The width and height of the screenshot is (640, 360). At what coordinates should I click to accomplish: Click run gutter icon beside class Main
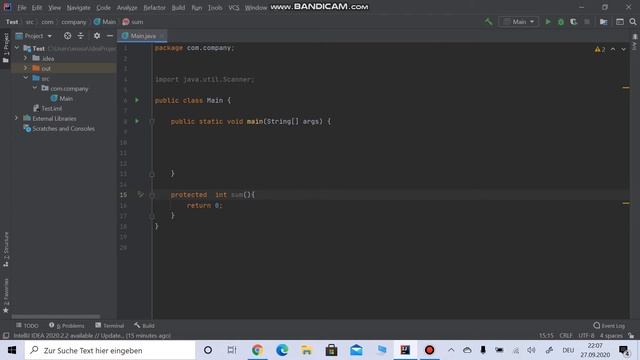click(x=137, y=100)
